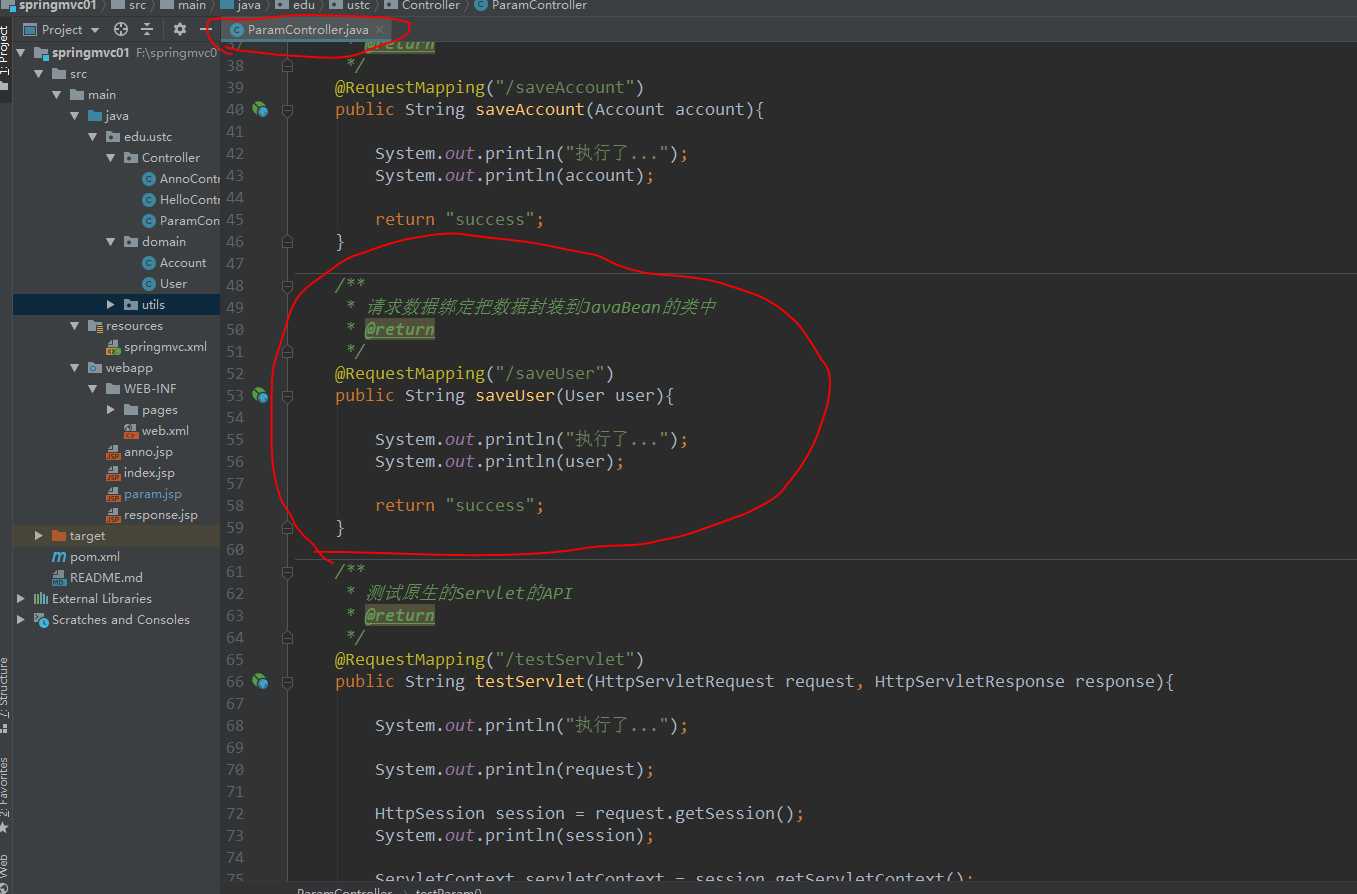
Task: Select ParamController class in project tree
Action: tap(180, 221)
